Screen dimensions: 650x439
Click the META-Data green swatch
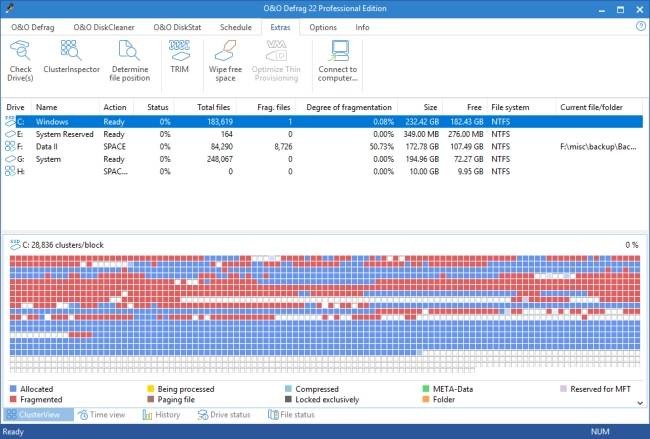(426, 389)
